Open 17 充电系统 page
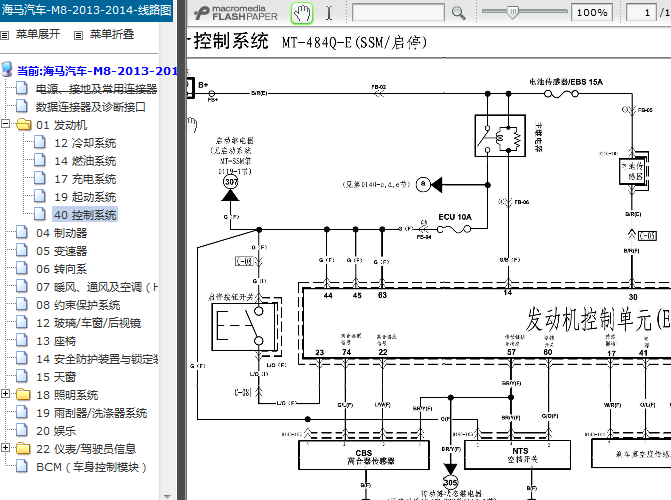Screen dimensions: 671x500 85,179
